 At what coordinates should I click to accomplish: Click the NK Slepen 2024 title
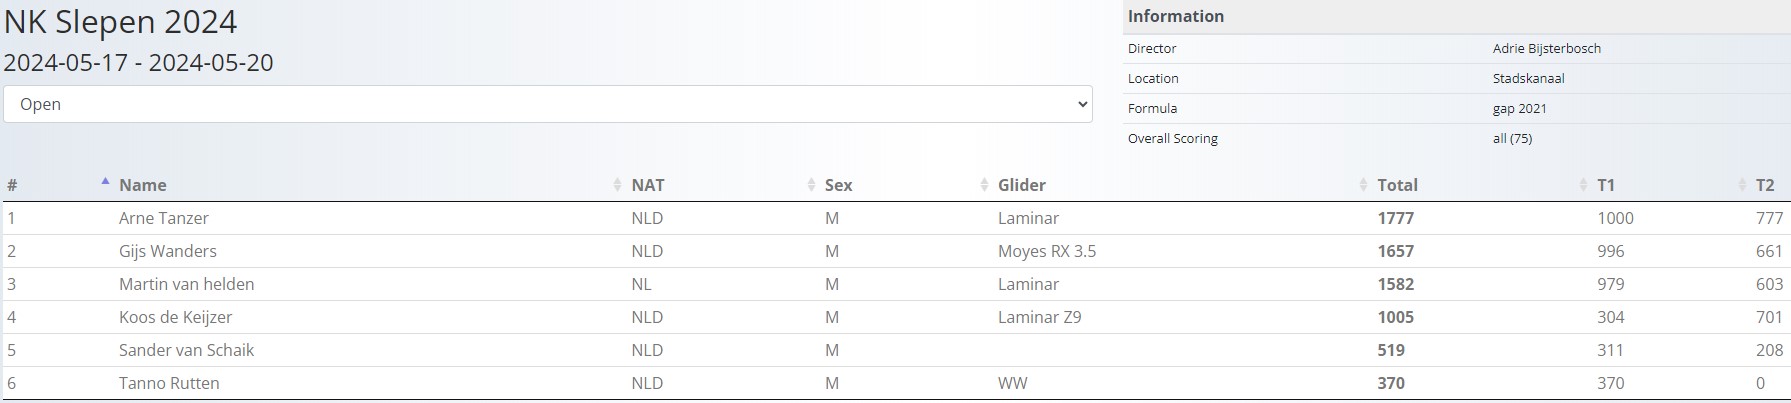121,22
